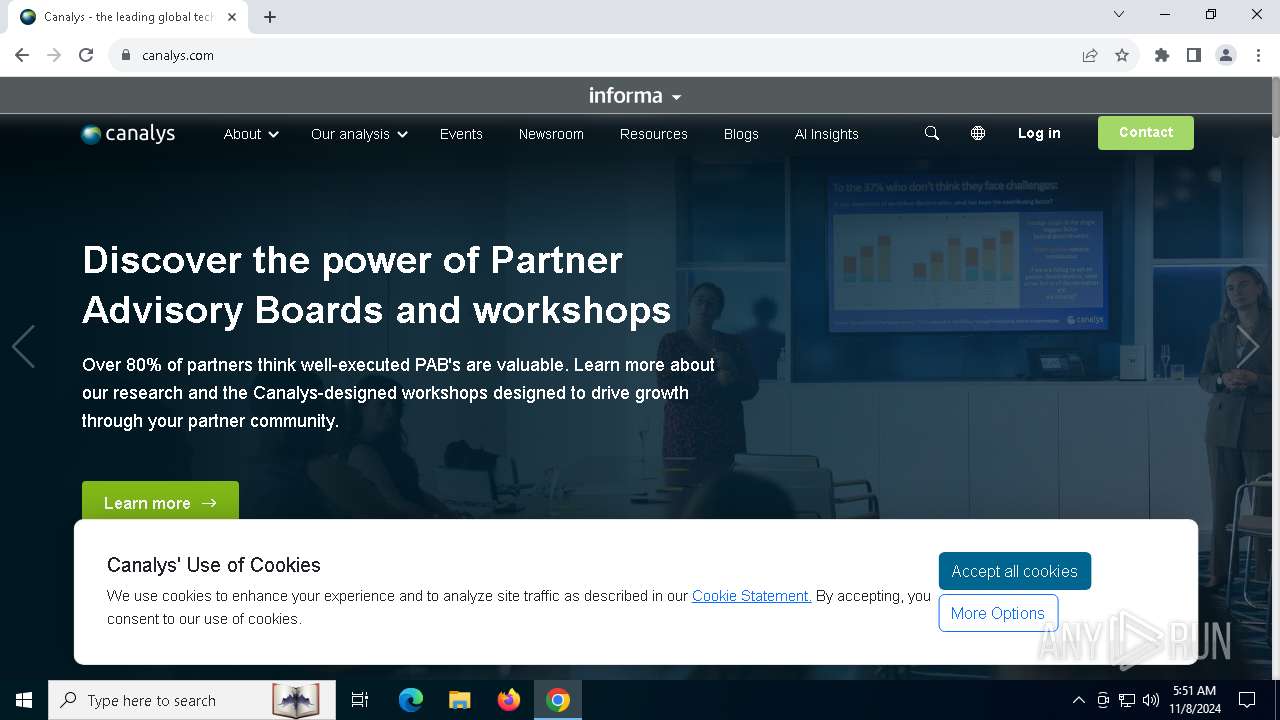Click Chrome icon on taskbar
The image size is (1280, 720).
558,700
